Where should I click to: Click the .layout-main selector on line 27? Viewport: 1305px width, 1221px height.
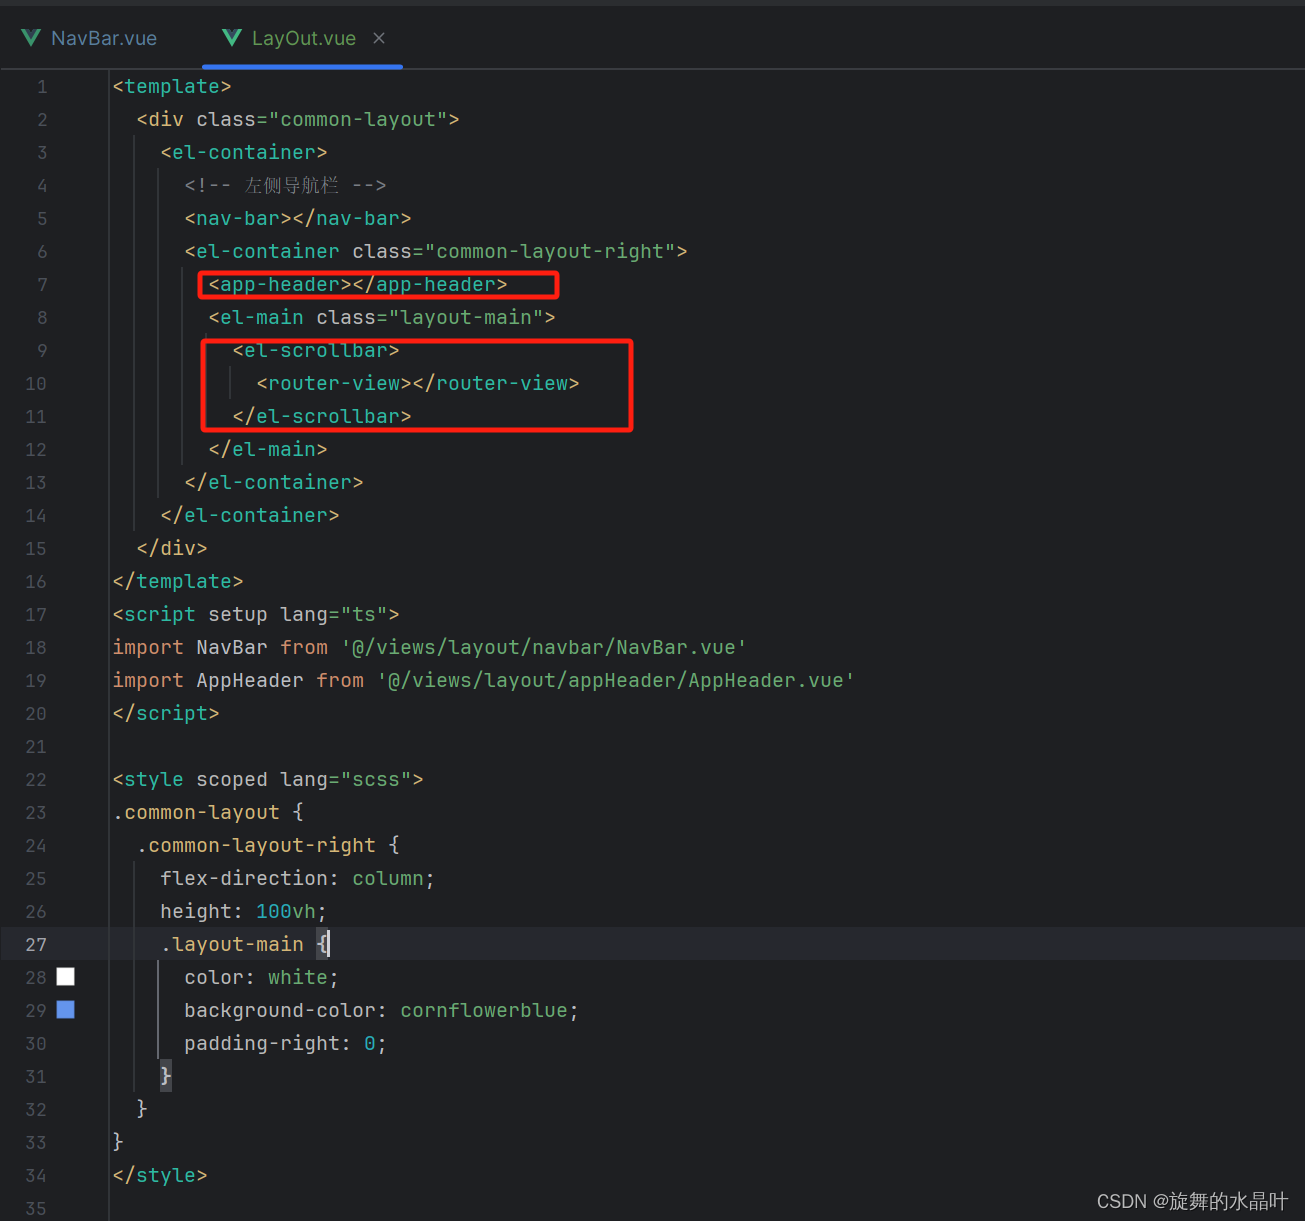click(x=232, y=944)
